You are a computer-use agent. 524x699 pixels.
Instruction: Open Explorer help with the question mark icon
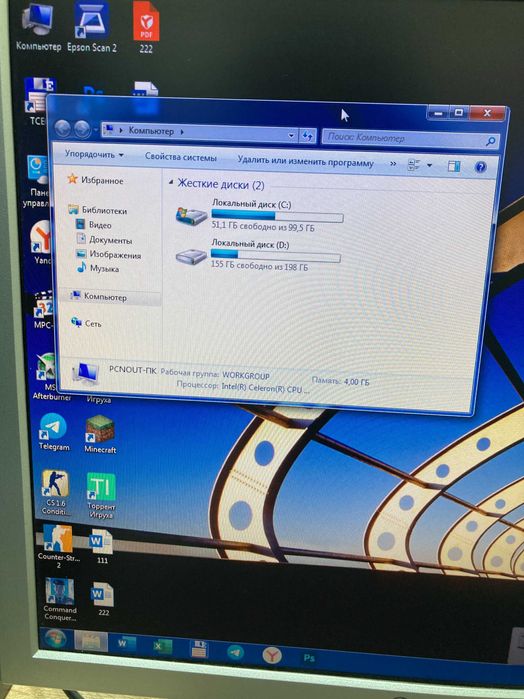tap(480, 167)
